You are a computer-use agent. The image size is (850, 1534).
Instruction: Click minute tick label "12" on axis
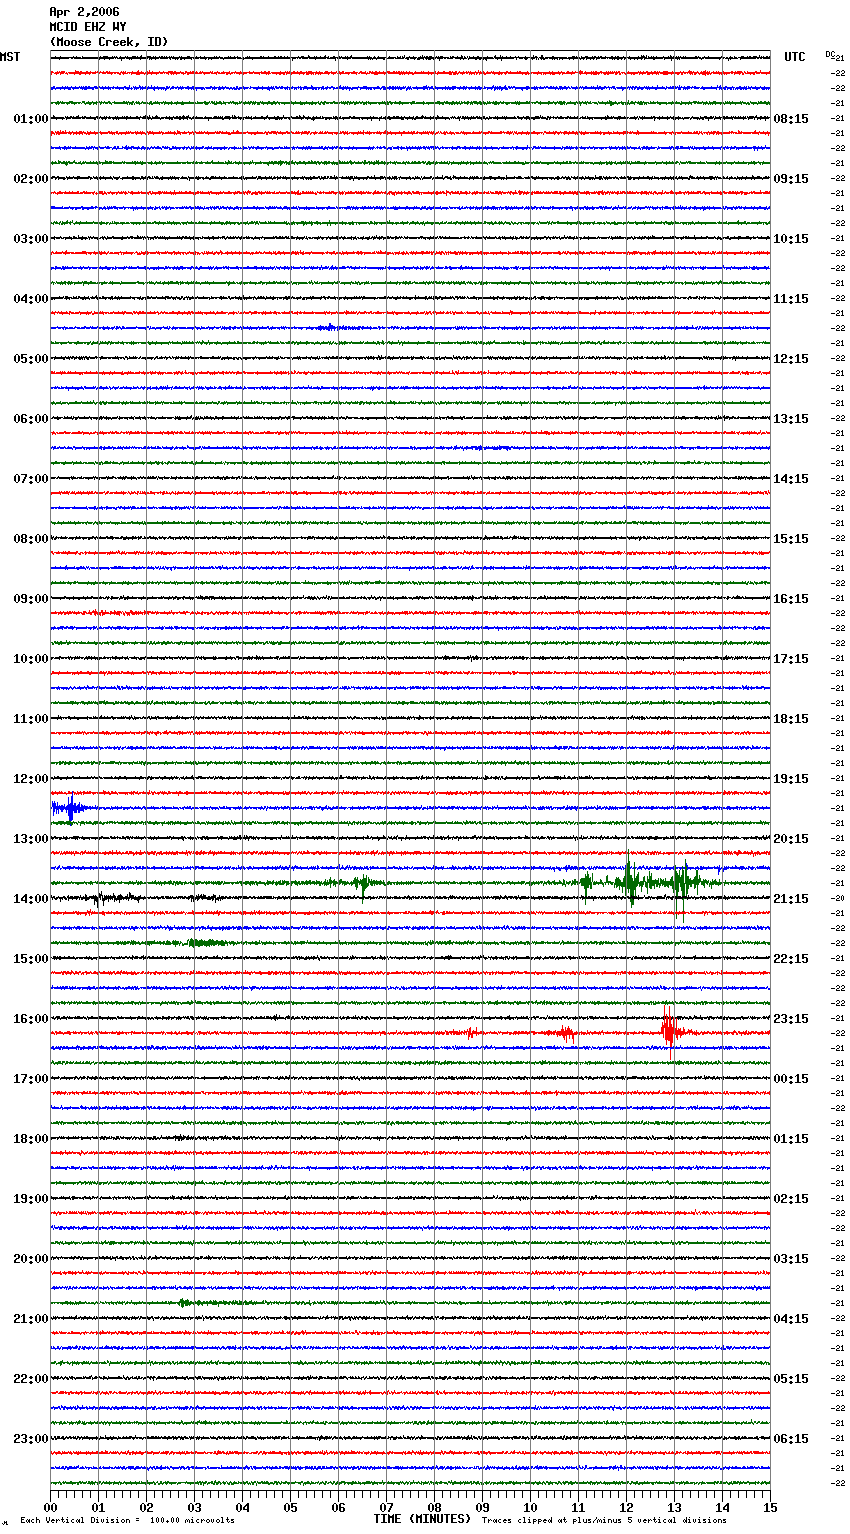click(x=626, y=1507)
